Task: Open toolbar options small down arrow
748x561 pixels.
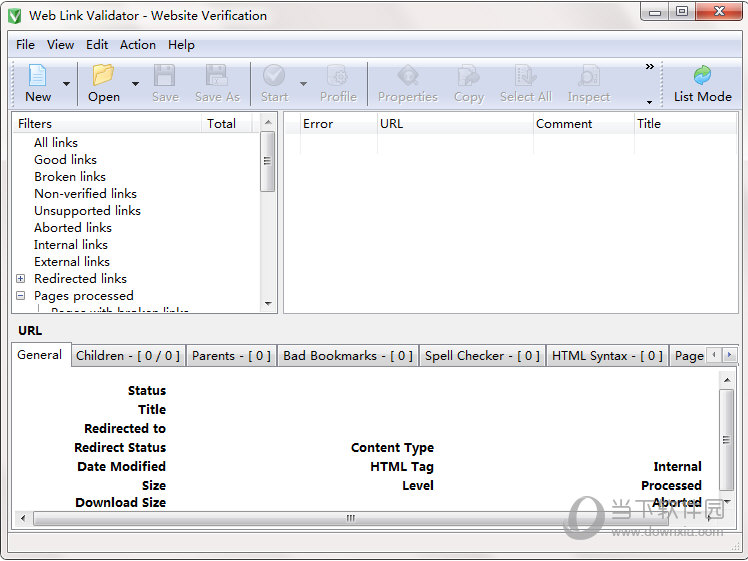Action: click(x=649, y=102)
